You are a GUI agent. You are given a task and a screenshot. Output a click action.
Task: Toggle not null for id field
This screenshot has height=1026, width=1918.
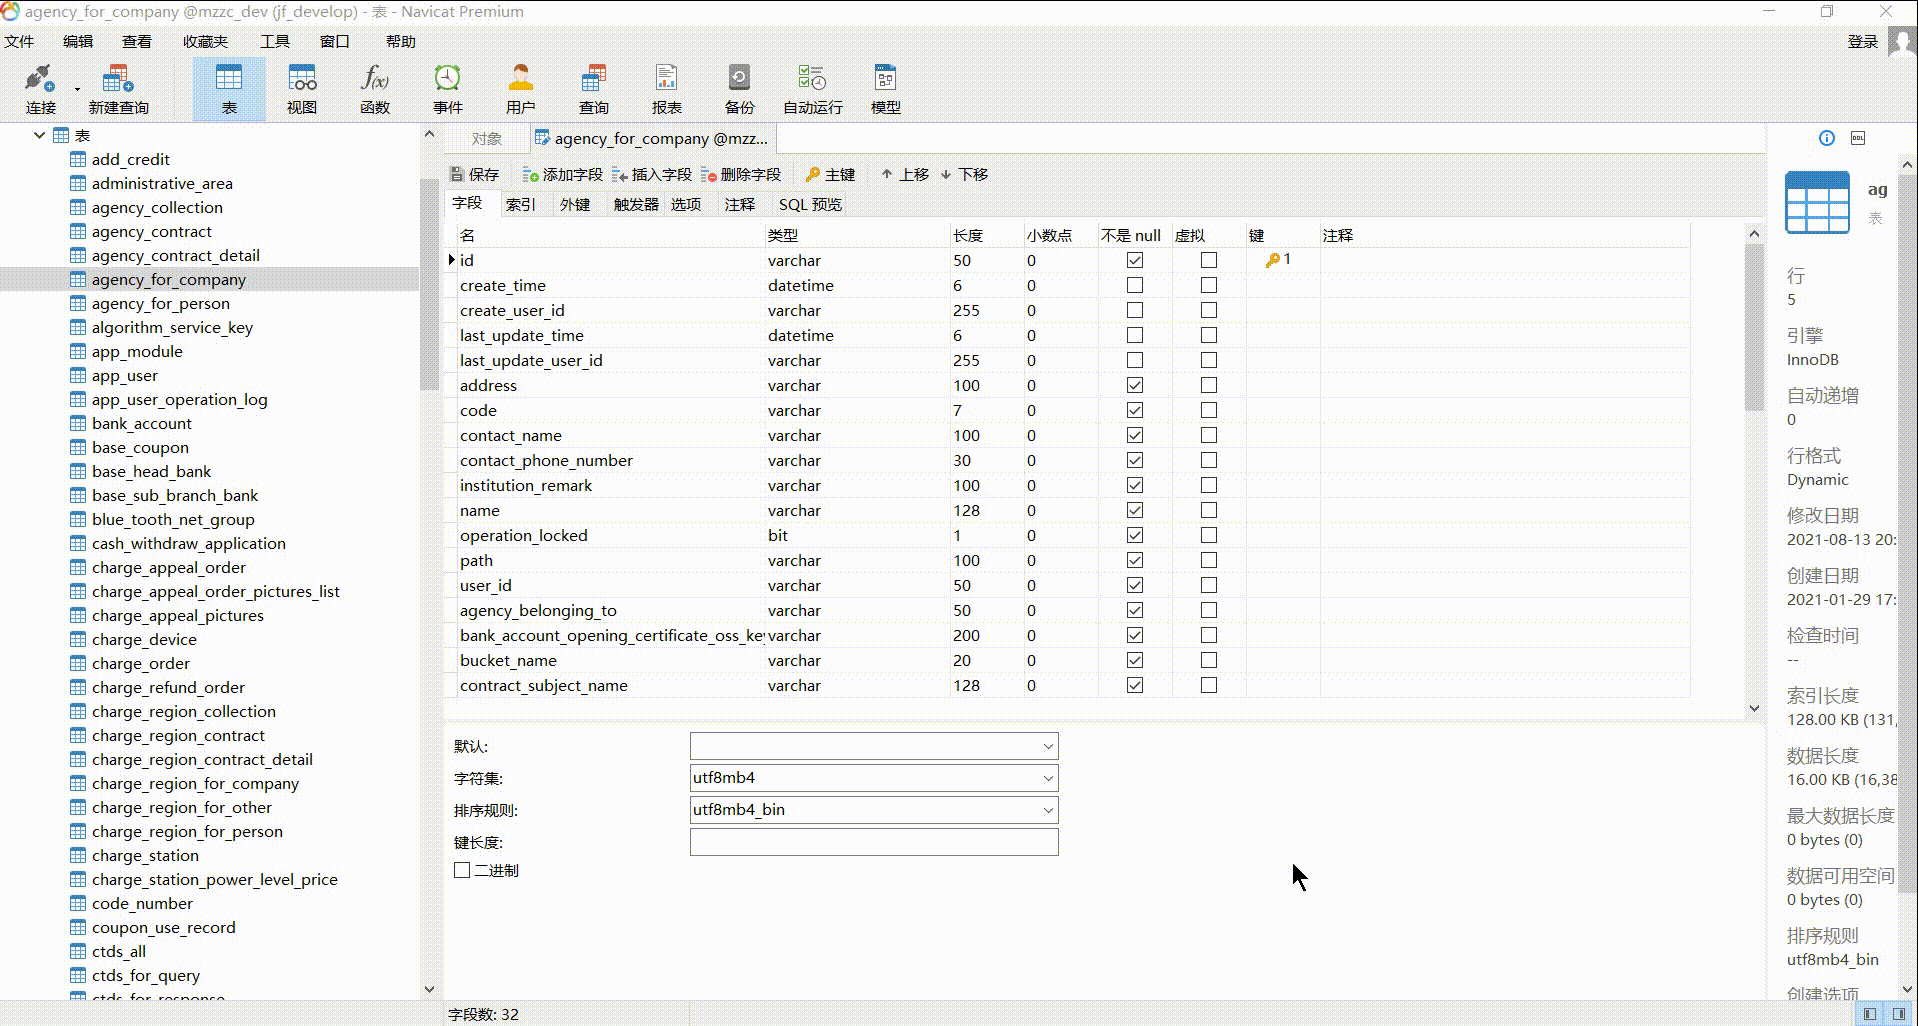pyautogui.click(x=1134, y=260)
